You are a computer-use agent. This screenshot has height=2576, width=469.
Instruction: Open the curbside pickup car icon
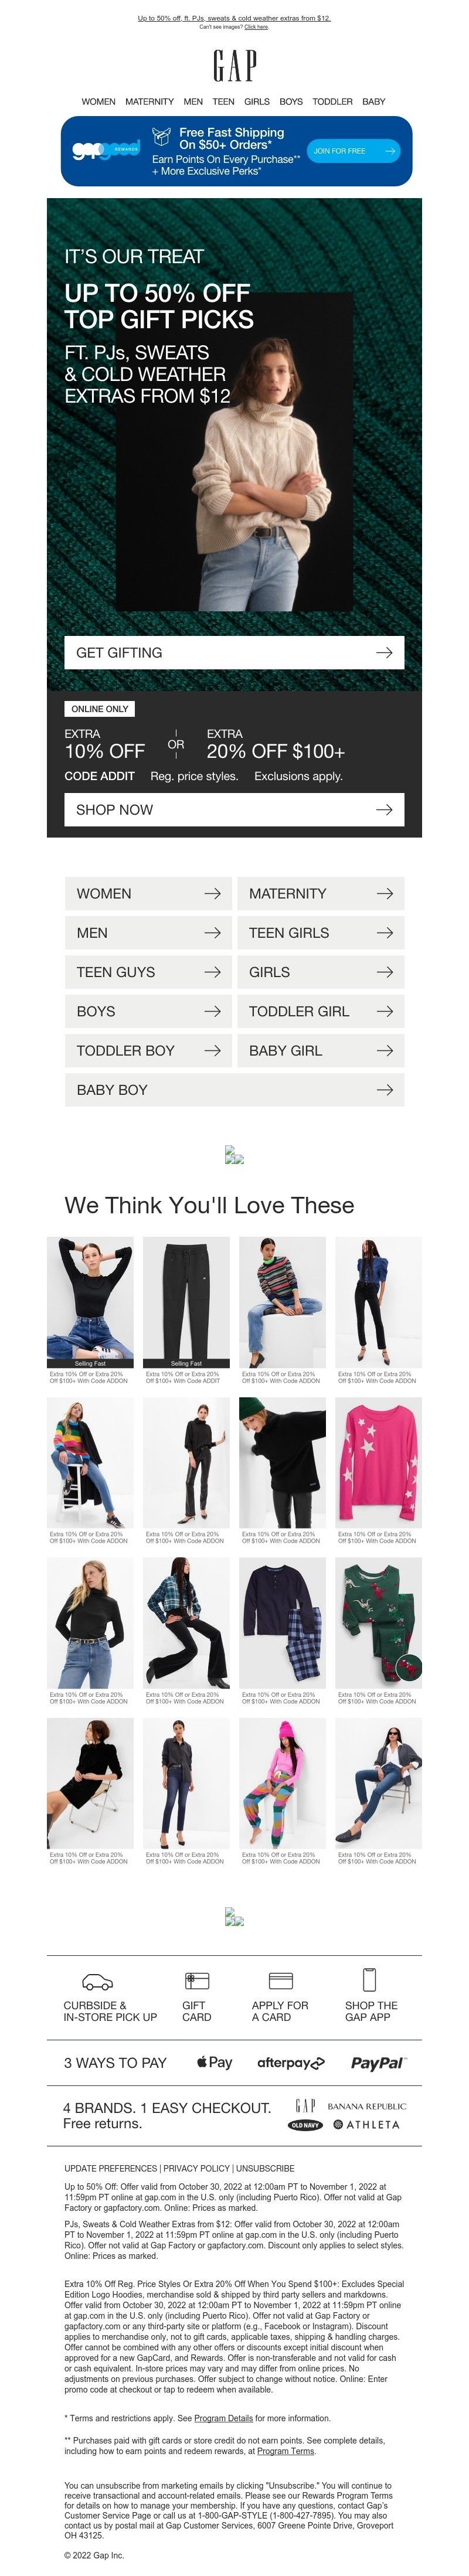[x=96, y=1981]
